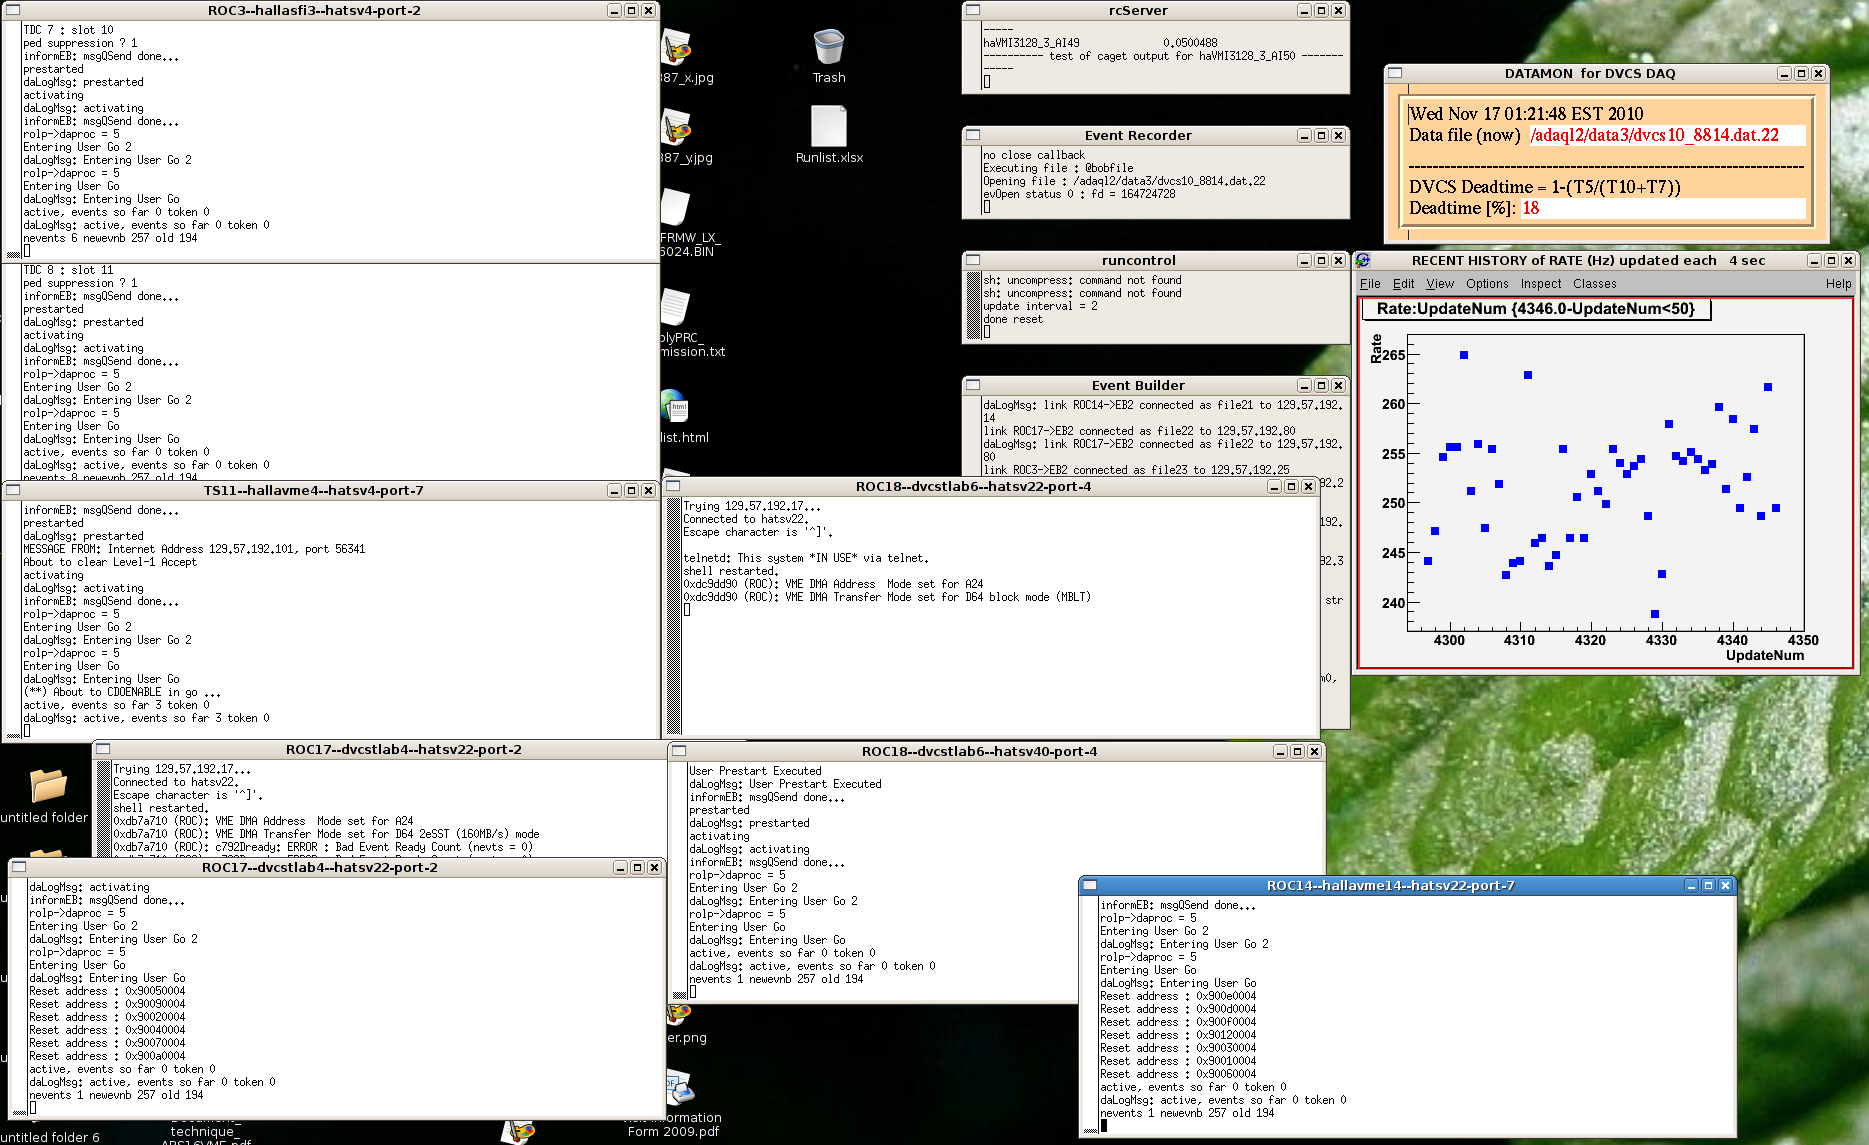Open window menu icon of ROC3--hallasfi3 window
The height and width of the screenshot is (1145, 1869).
(x=13, y=10)
